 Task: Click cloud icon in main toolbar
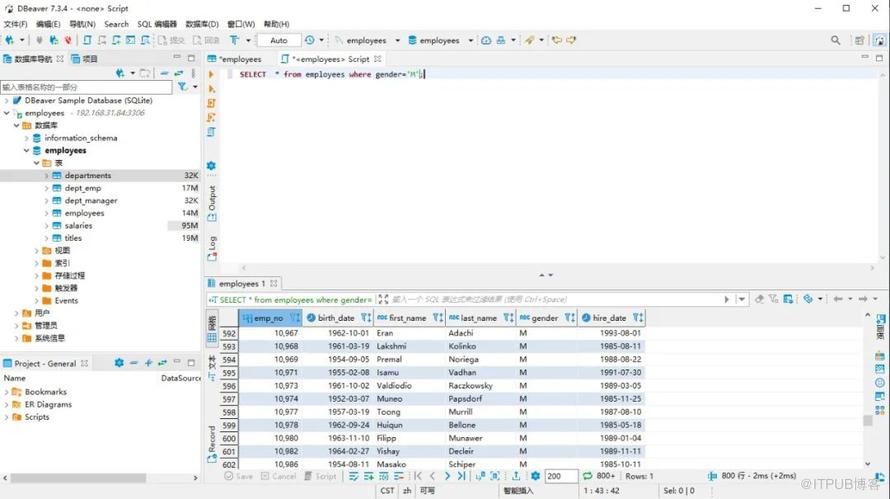pos(486,40)
